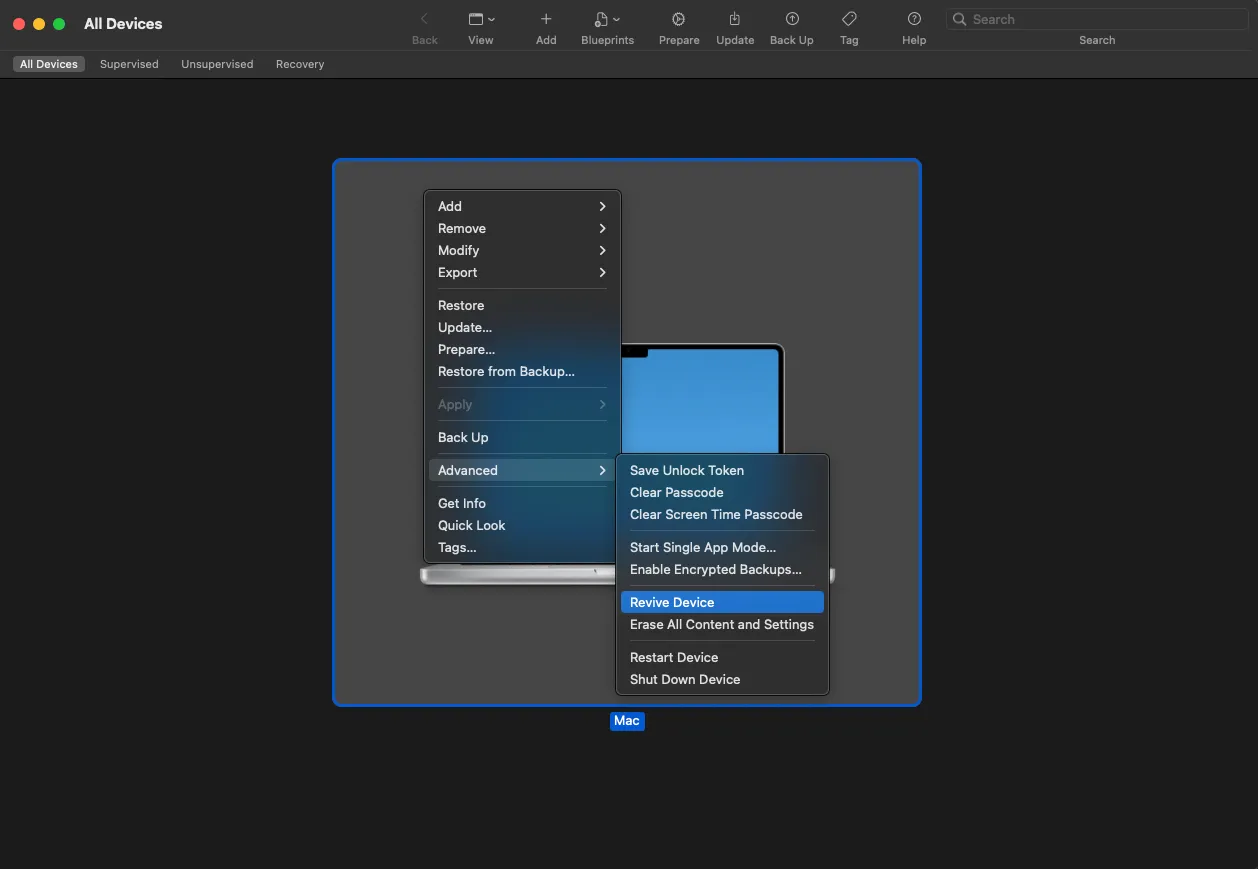Switch to the Recovery tab

point(300,64)
